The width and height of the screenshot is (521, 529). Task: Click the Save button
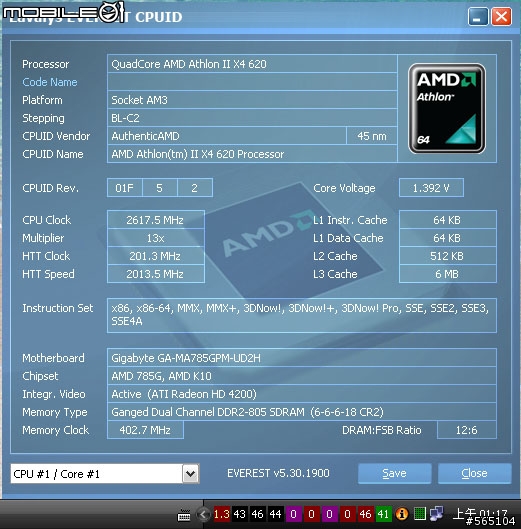pyautogui.click(x=394, y=473)
